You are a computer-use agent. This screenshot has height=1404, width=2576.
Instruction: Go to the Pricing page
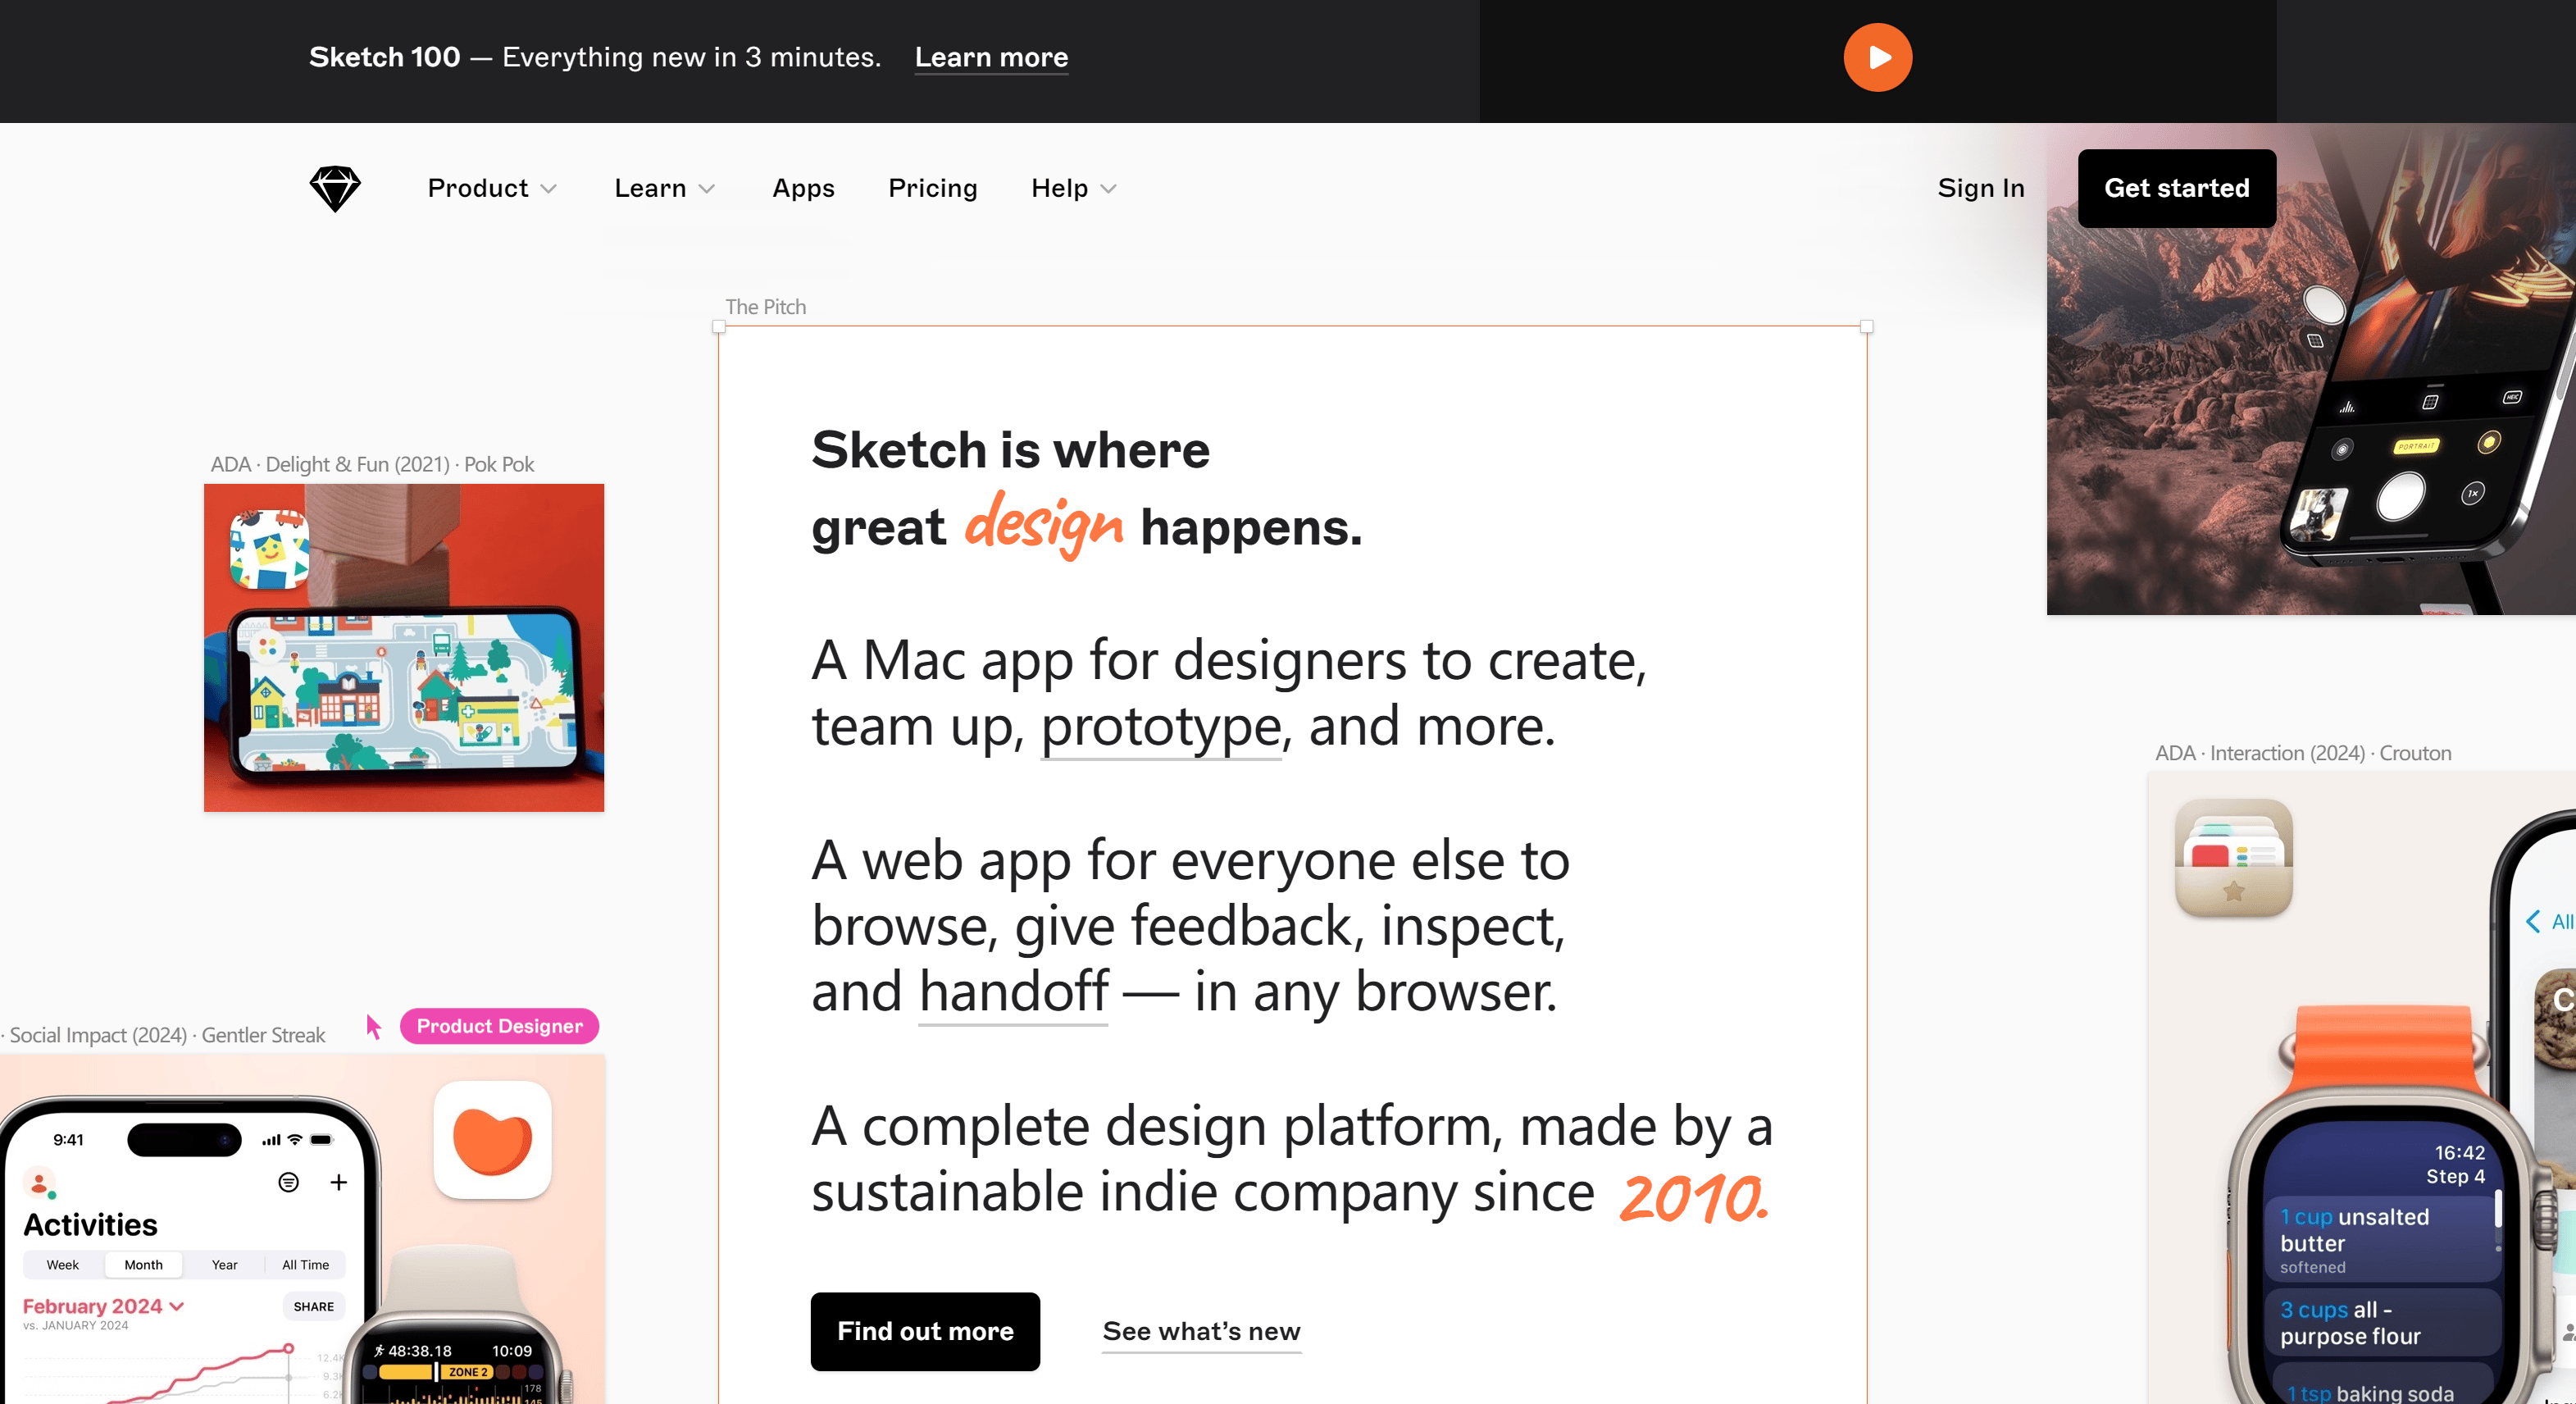pyautogui.click(x=932, y=188)
